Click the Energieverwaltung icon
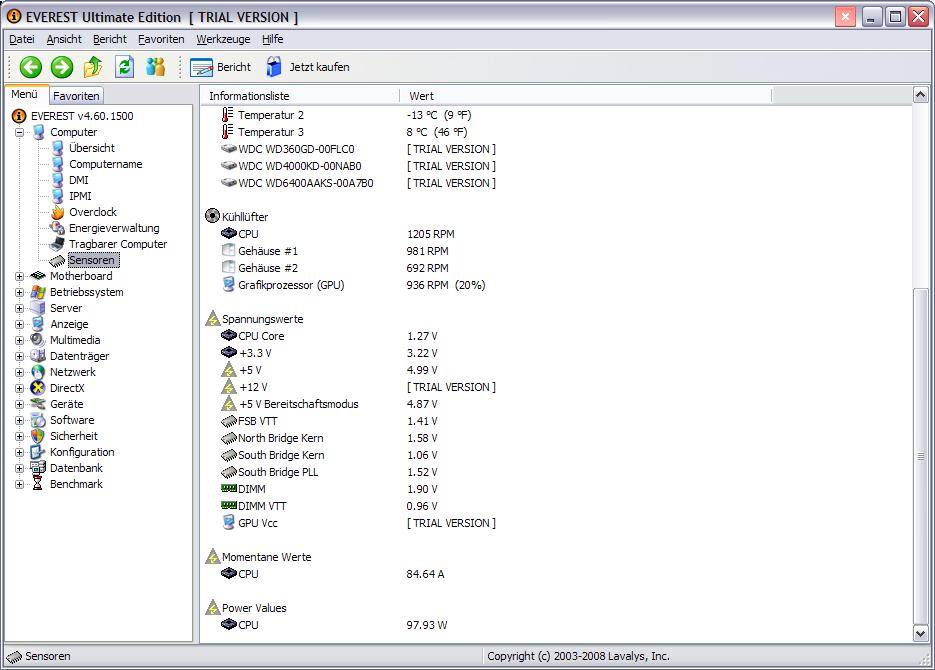Image resolution: width=935 pixels, height=670 pixels. click(x=57, y=228)
